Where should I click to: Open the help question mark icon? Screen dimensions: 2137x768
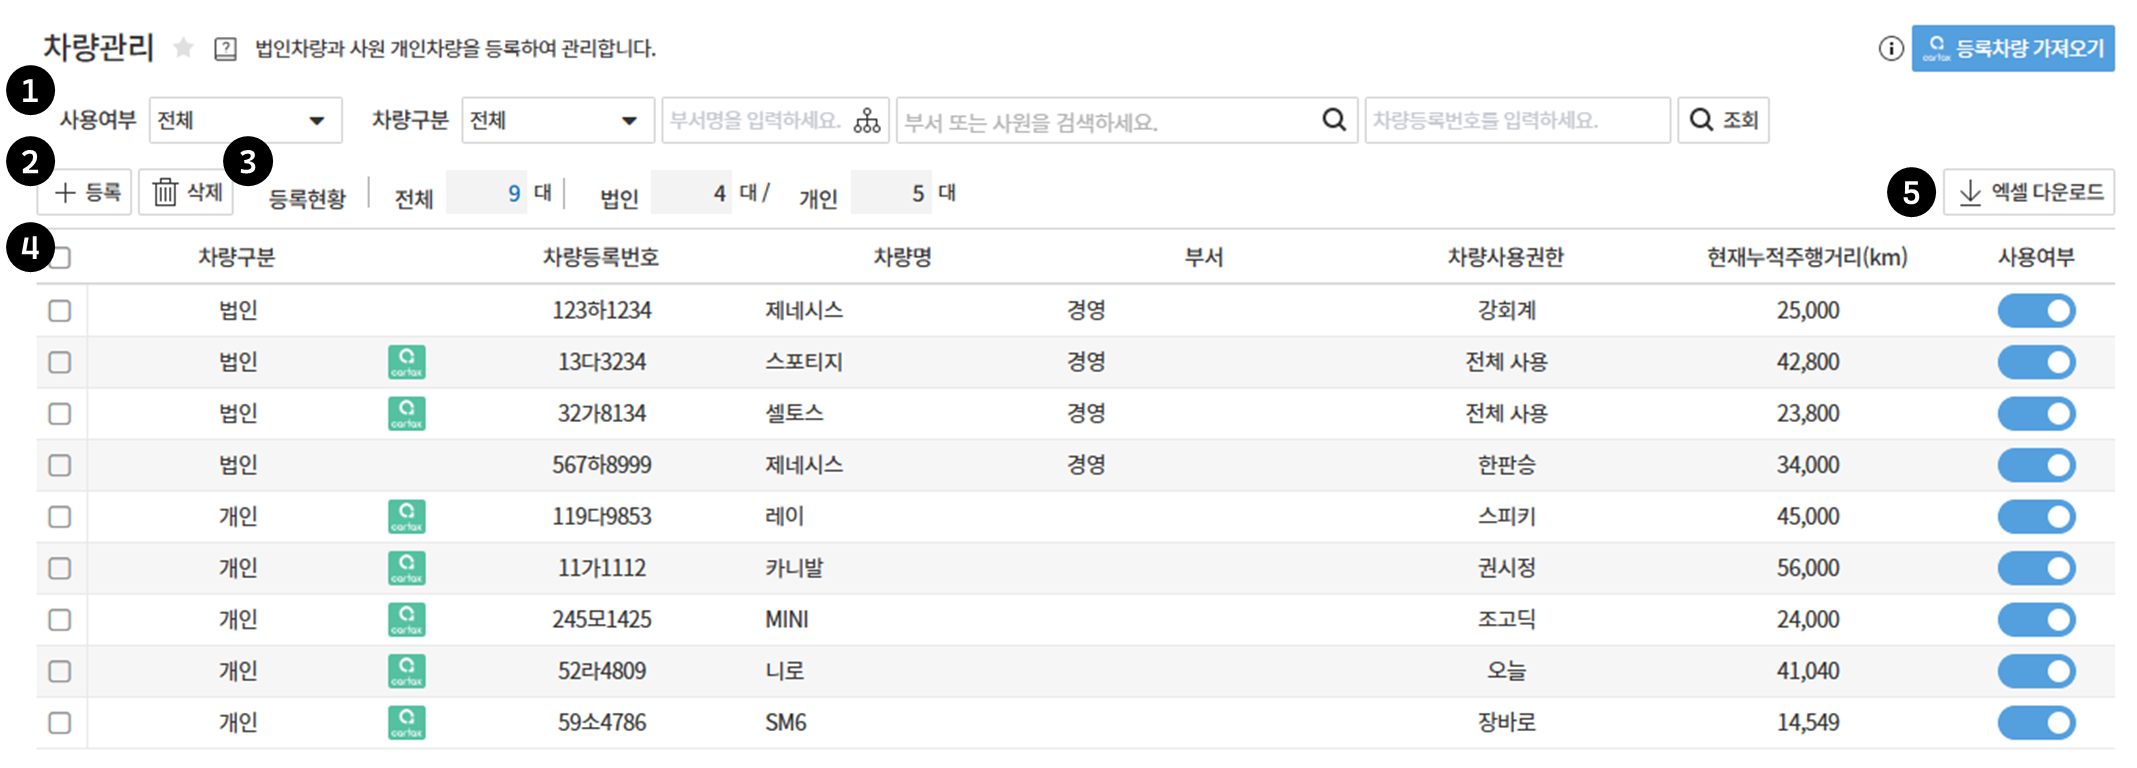[226, 49]
